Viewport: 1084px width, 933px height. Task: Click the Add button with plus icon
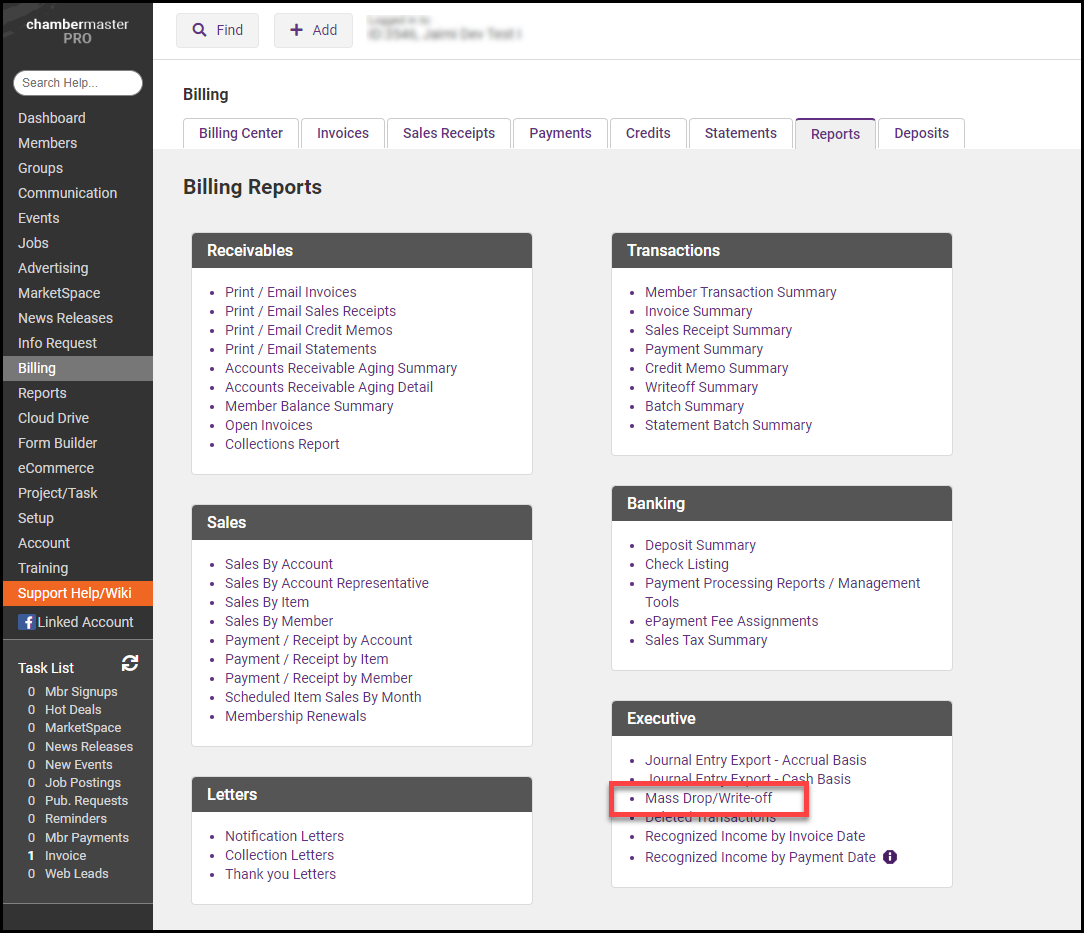(313, 30)
